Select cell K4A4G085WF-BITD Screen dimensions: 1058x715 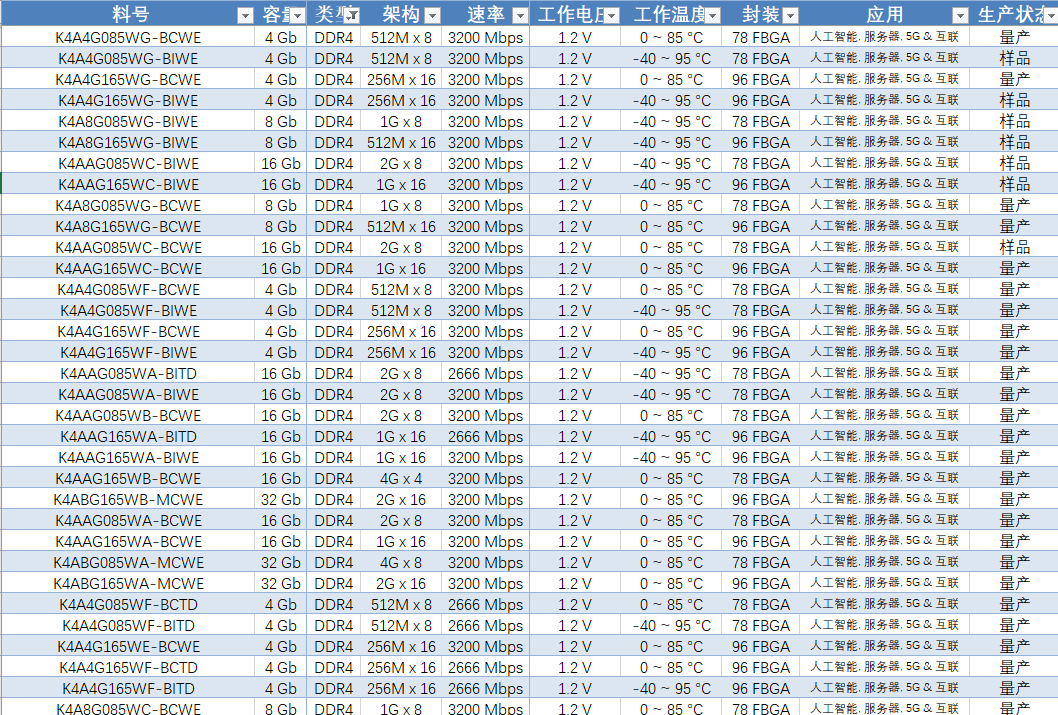pyautogui.click(x=128, y=625)
